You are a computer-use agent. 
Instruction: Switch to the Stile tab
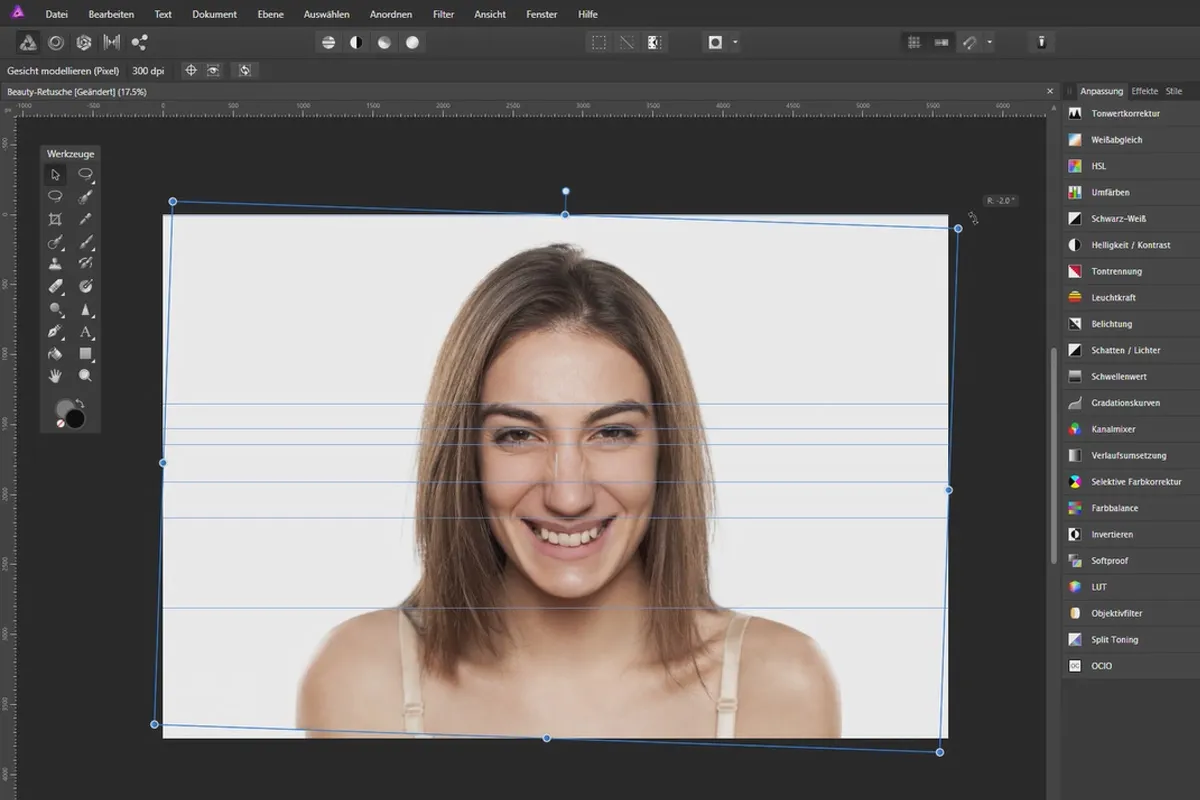click(x=1174, y=91)
